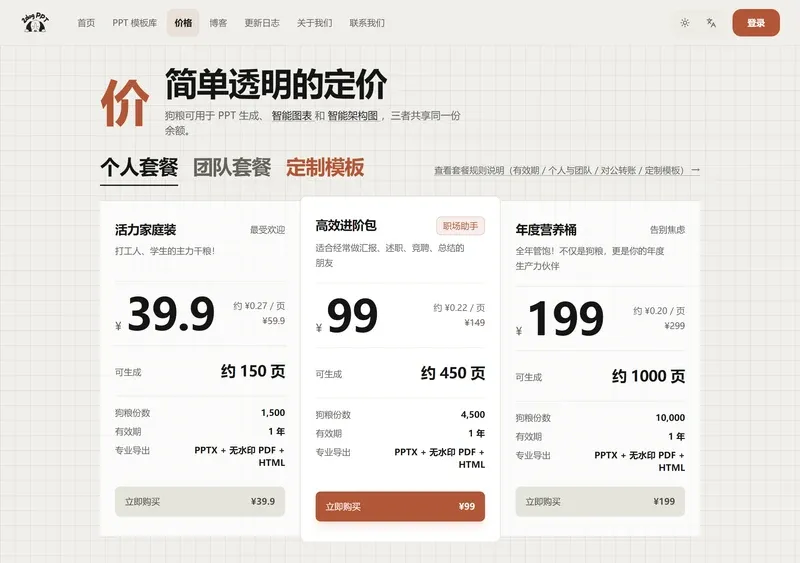Switch to 个人套餐 tab
Viewport: 800px width, 563px height.
[x=139, y=168]
